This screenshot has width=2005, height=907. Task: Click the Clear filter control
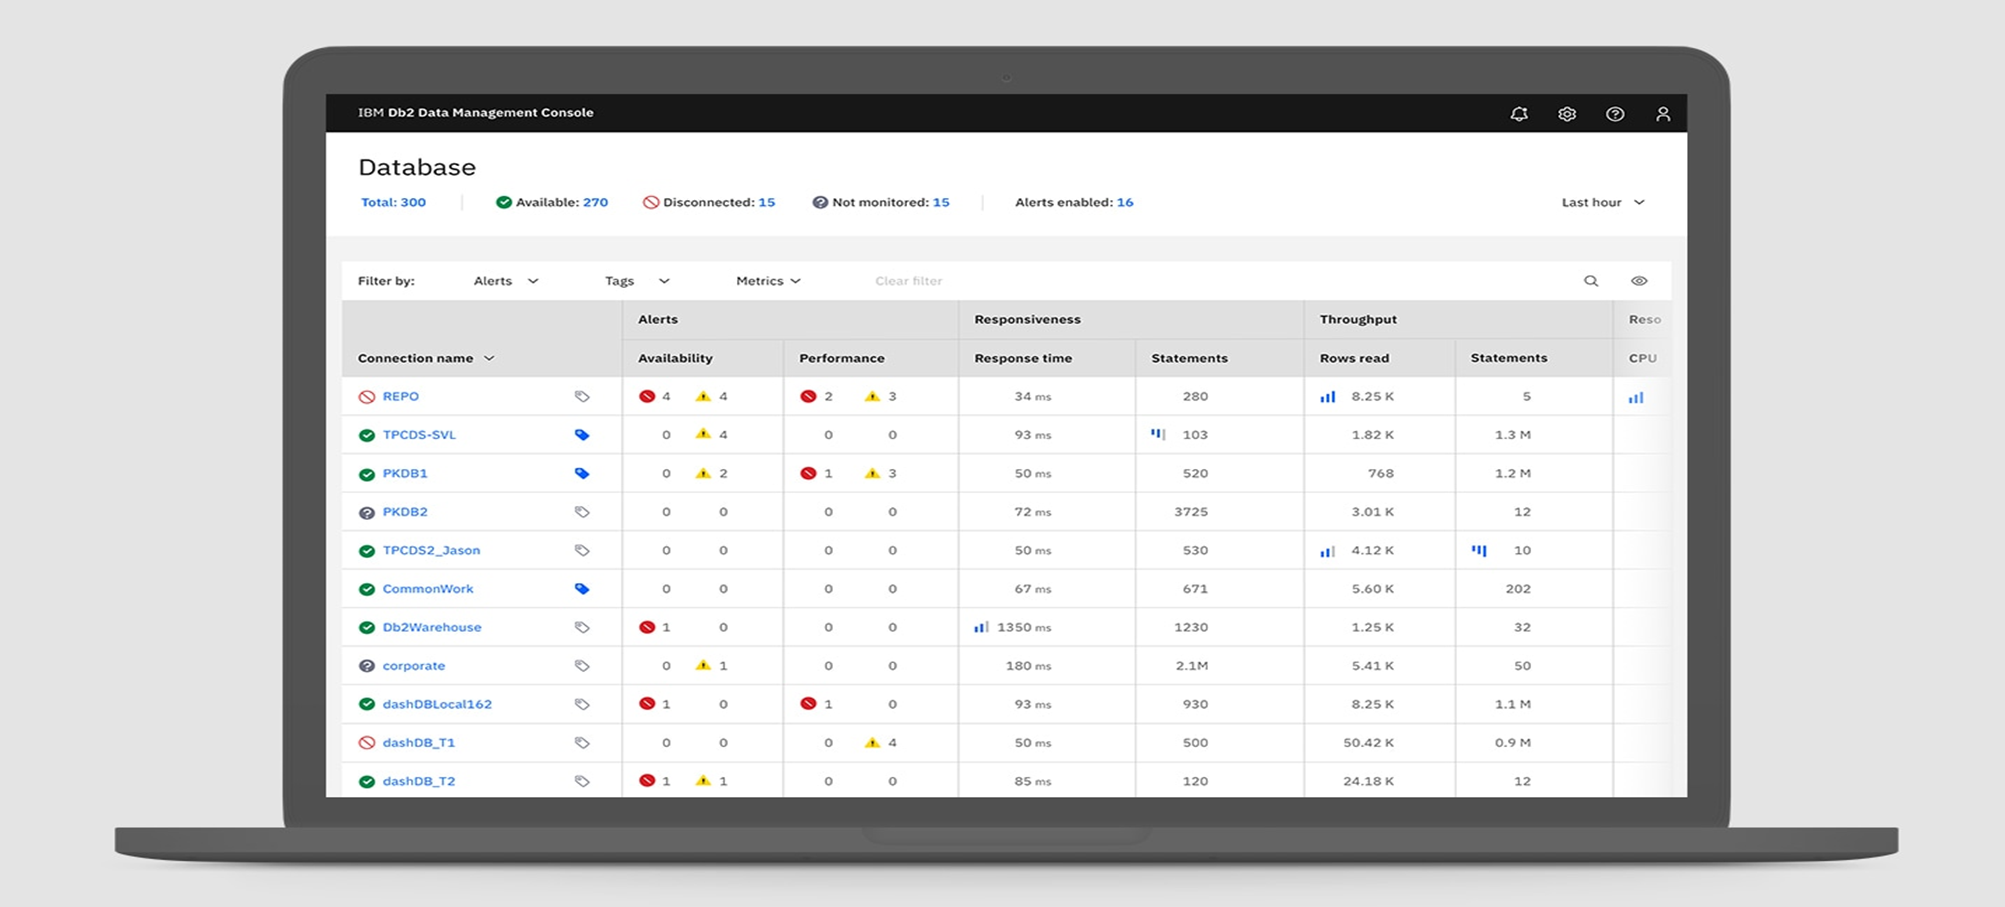(x=907, y=281)
